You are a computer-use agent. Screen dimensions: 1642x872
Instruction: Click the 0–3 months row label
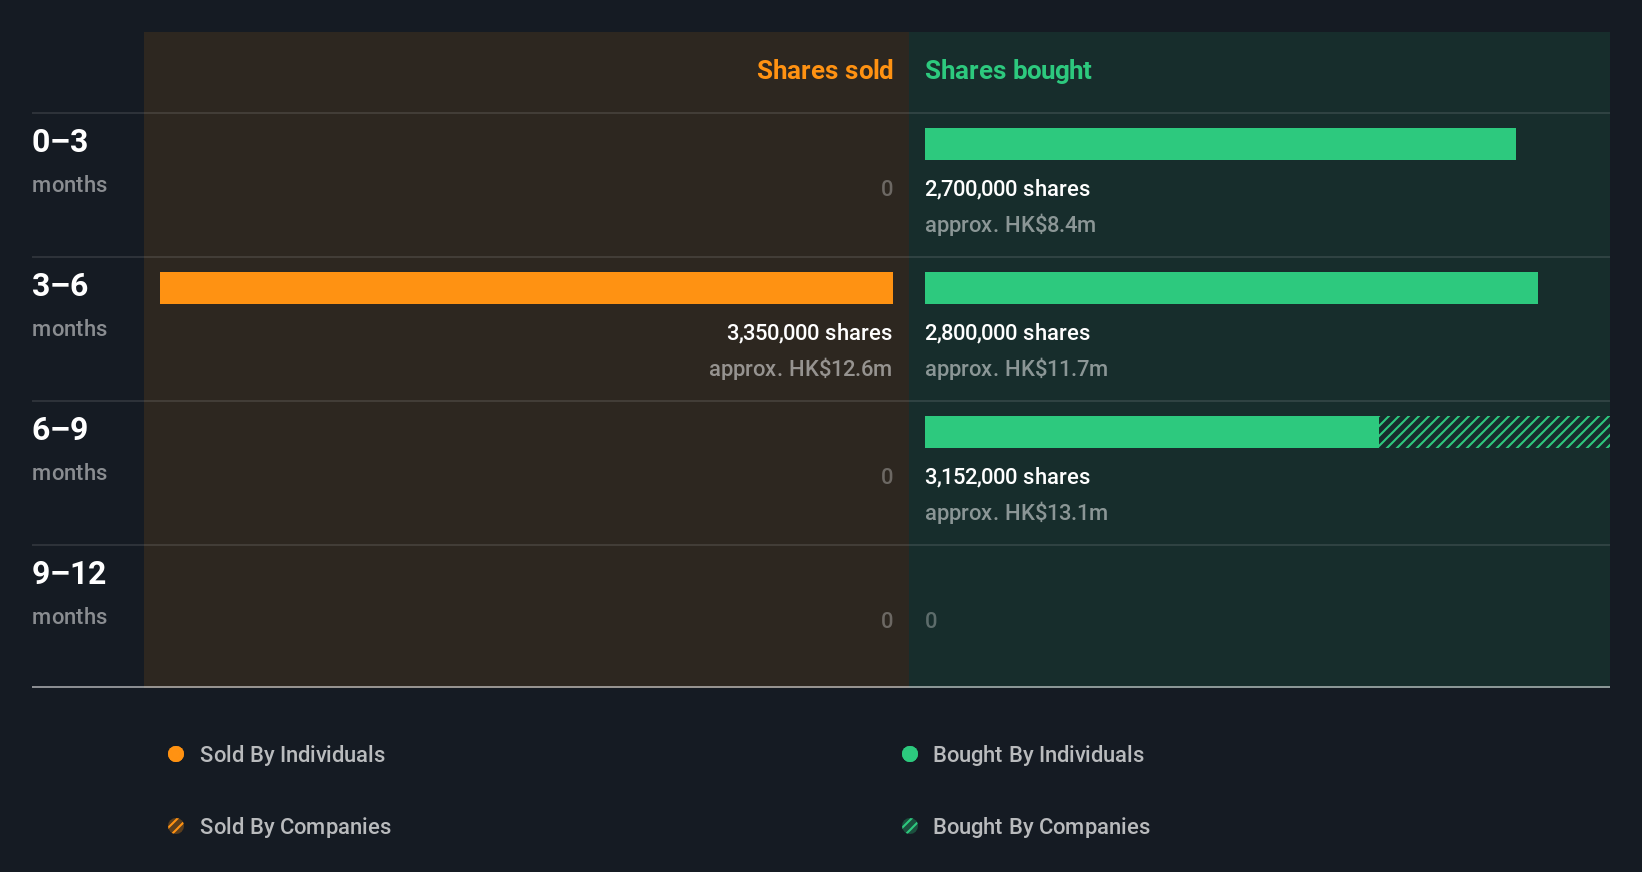pos(69,161)
